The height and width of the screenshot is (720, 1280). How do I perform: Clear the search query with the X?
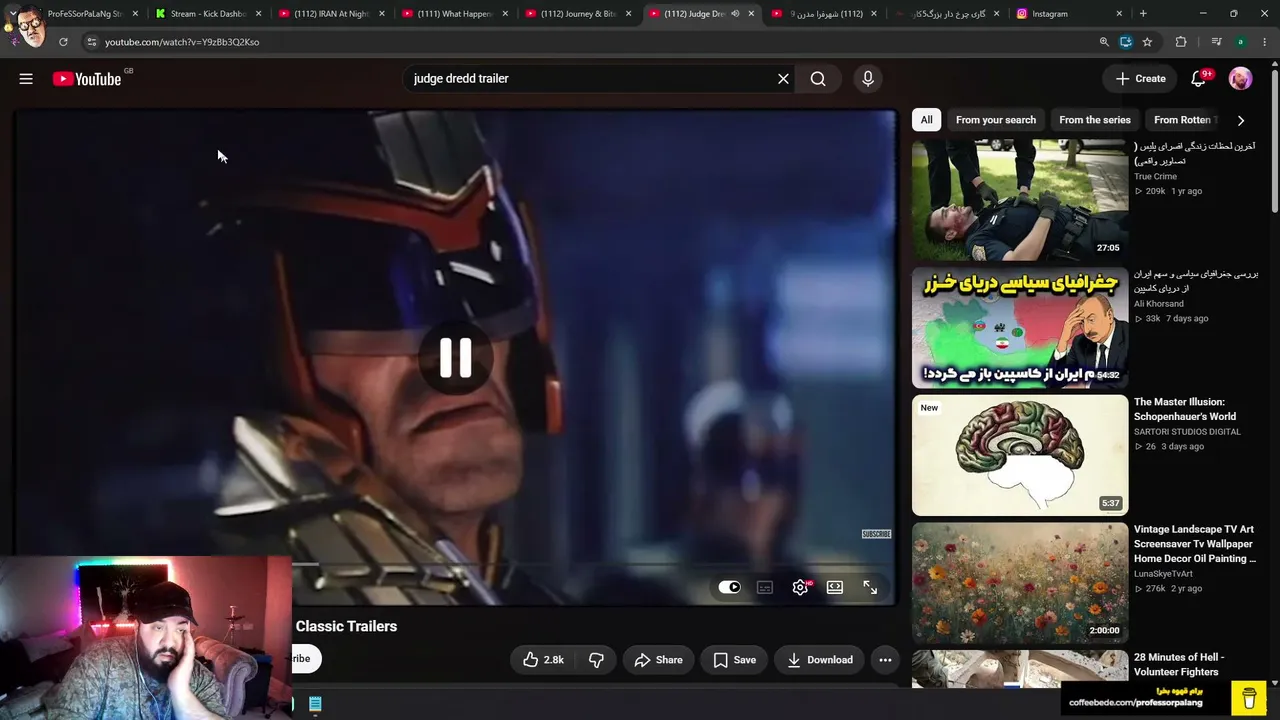(783, 79)
